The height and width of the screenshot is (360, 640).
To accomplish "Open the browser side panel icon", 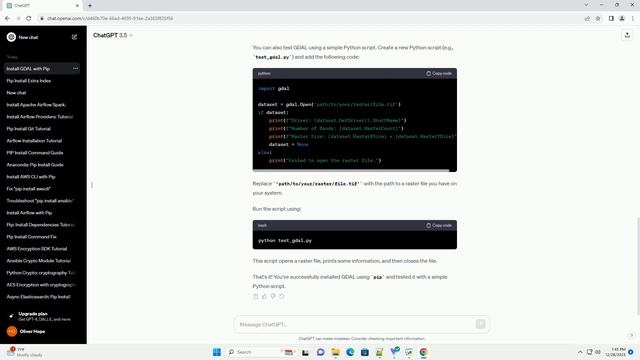I will (611, 18).
